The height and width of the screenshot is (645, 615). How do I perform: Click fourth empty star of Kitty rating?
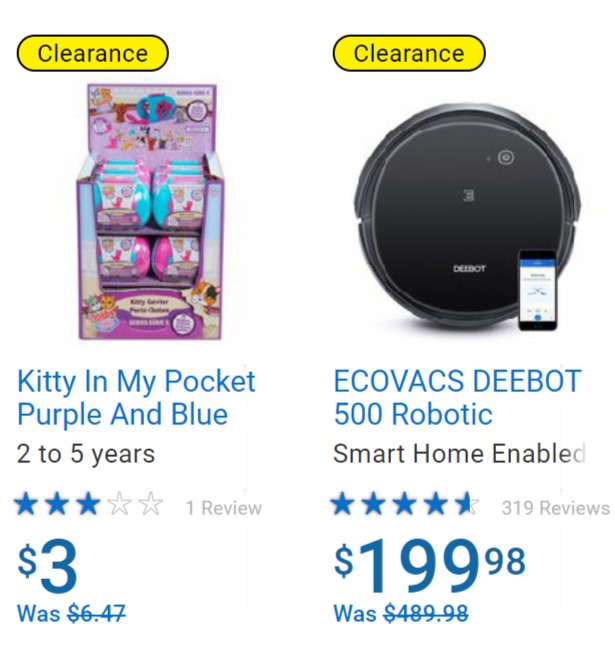point(120,505)
